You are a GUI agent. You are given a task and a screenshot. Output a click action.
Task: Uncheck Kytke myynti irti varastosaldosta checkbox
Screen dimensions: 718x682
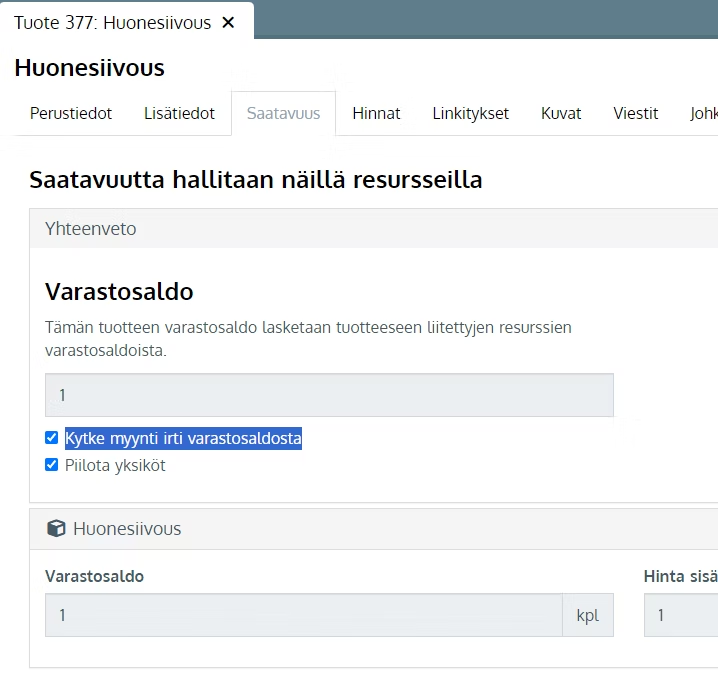click(x=52, y=438)
